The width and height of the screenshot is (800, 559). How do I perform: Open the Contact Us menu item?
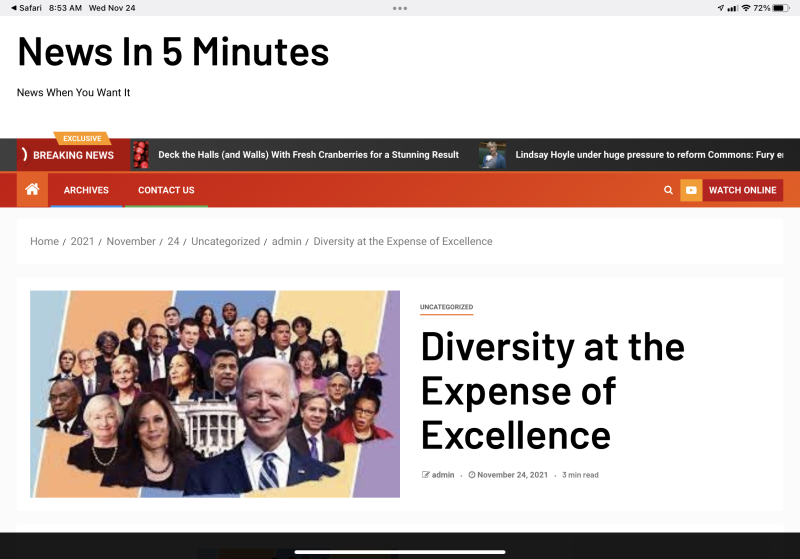[166, 190]
